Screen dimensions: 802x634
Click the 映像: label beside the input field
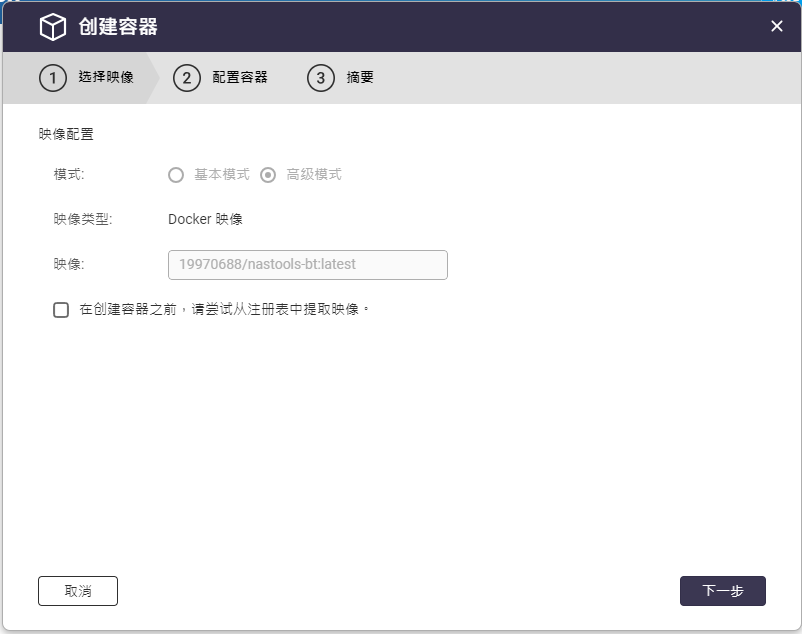(x=69, y=264)
